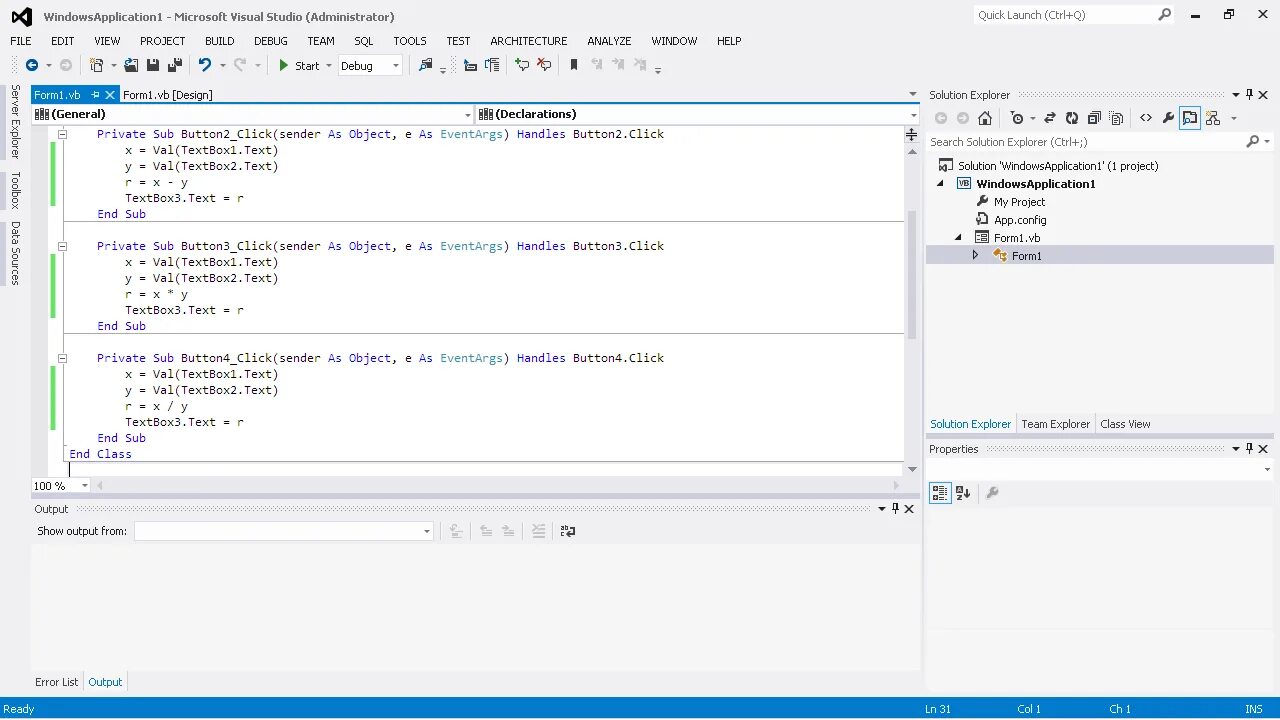Toggle a bookmark on the current line
Image resolution: width=1280 pixels, height=720 pixels.
pos(572,65)
